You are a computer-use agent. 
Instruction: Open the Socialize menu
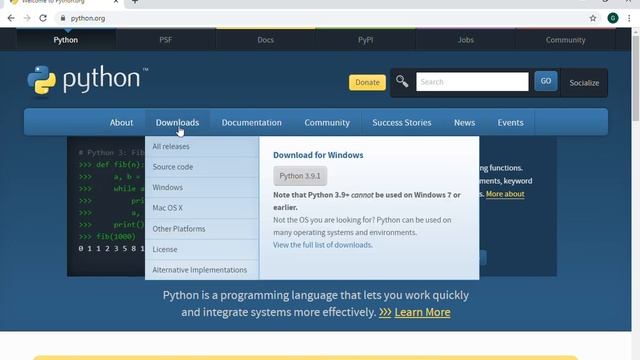click(x=584, y=83)
